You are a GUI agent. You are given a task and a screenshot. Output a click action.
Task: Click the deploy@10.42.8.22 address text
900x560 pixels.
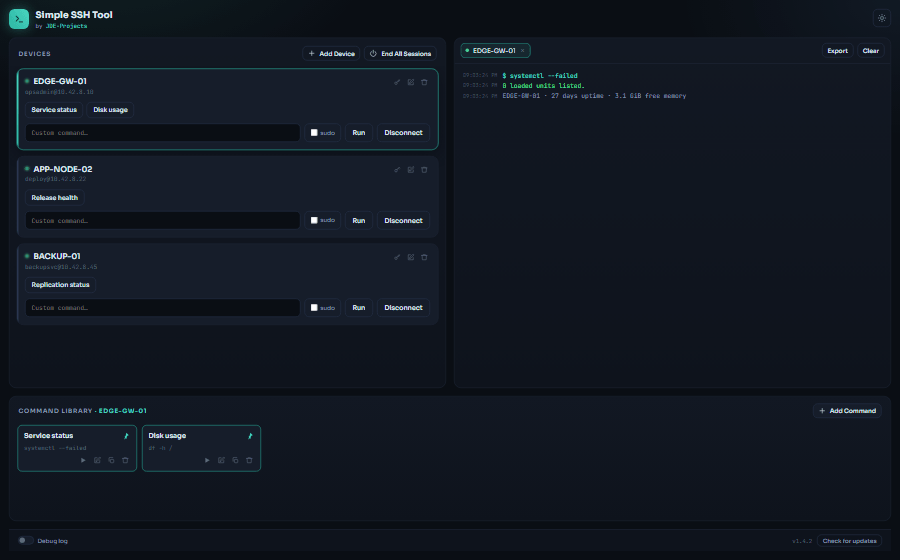55,179
